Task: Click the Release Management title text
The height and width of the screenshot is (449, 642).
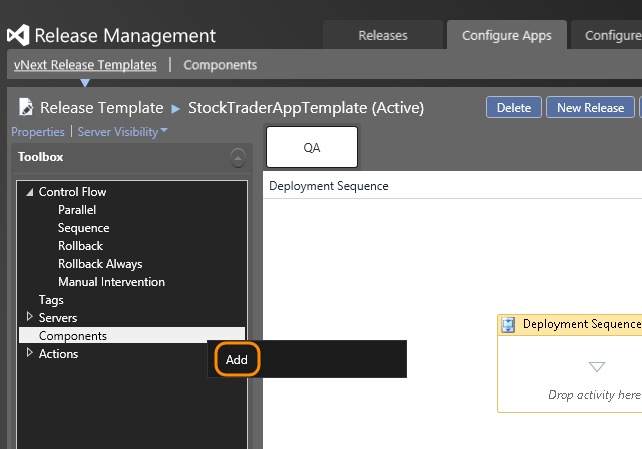Action: (x=125, y=36)
